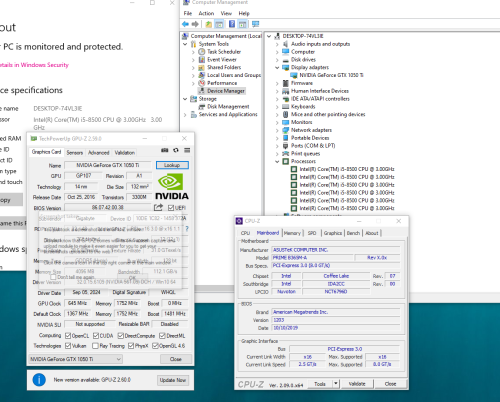The image size is (500, 402).
Task: Click the Validate button in CPU-Z
Action: coord(357,384)
